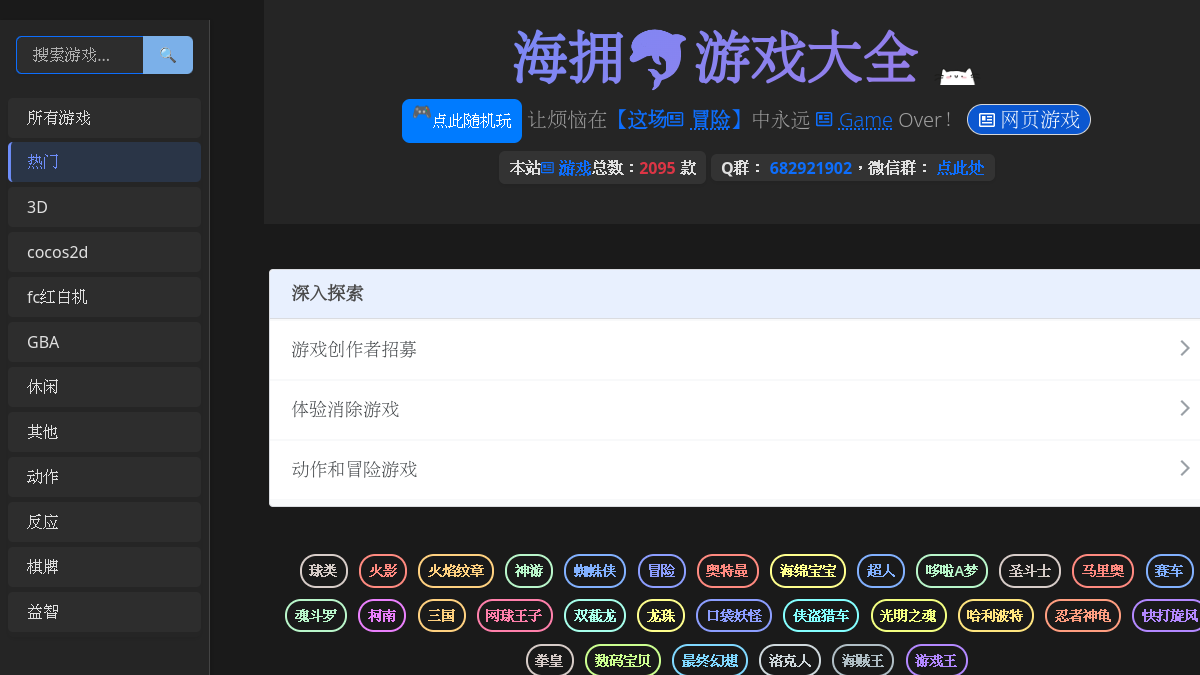Image resolution: width=1200 pixels, height=675 pixels.
Task: Click the 神游 tag
Action: point(529,571)
